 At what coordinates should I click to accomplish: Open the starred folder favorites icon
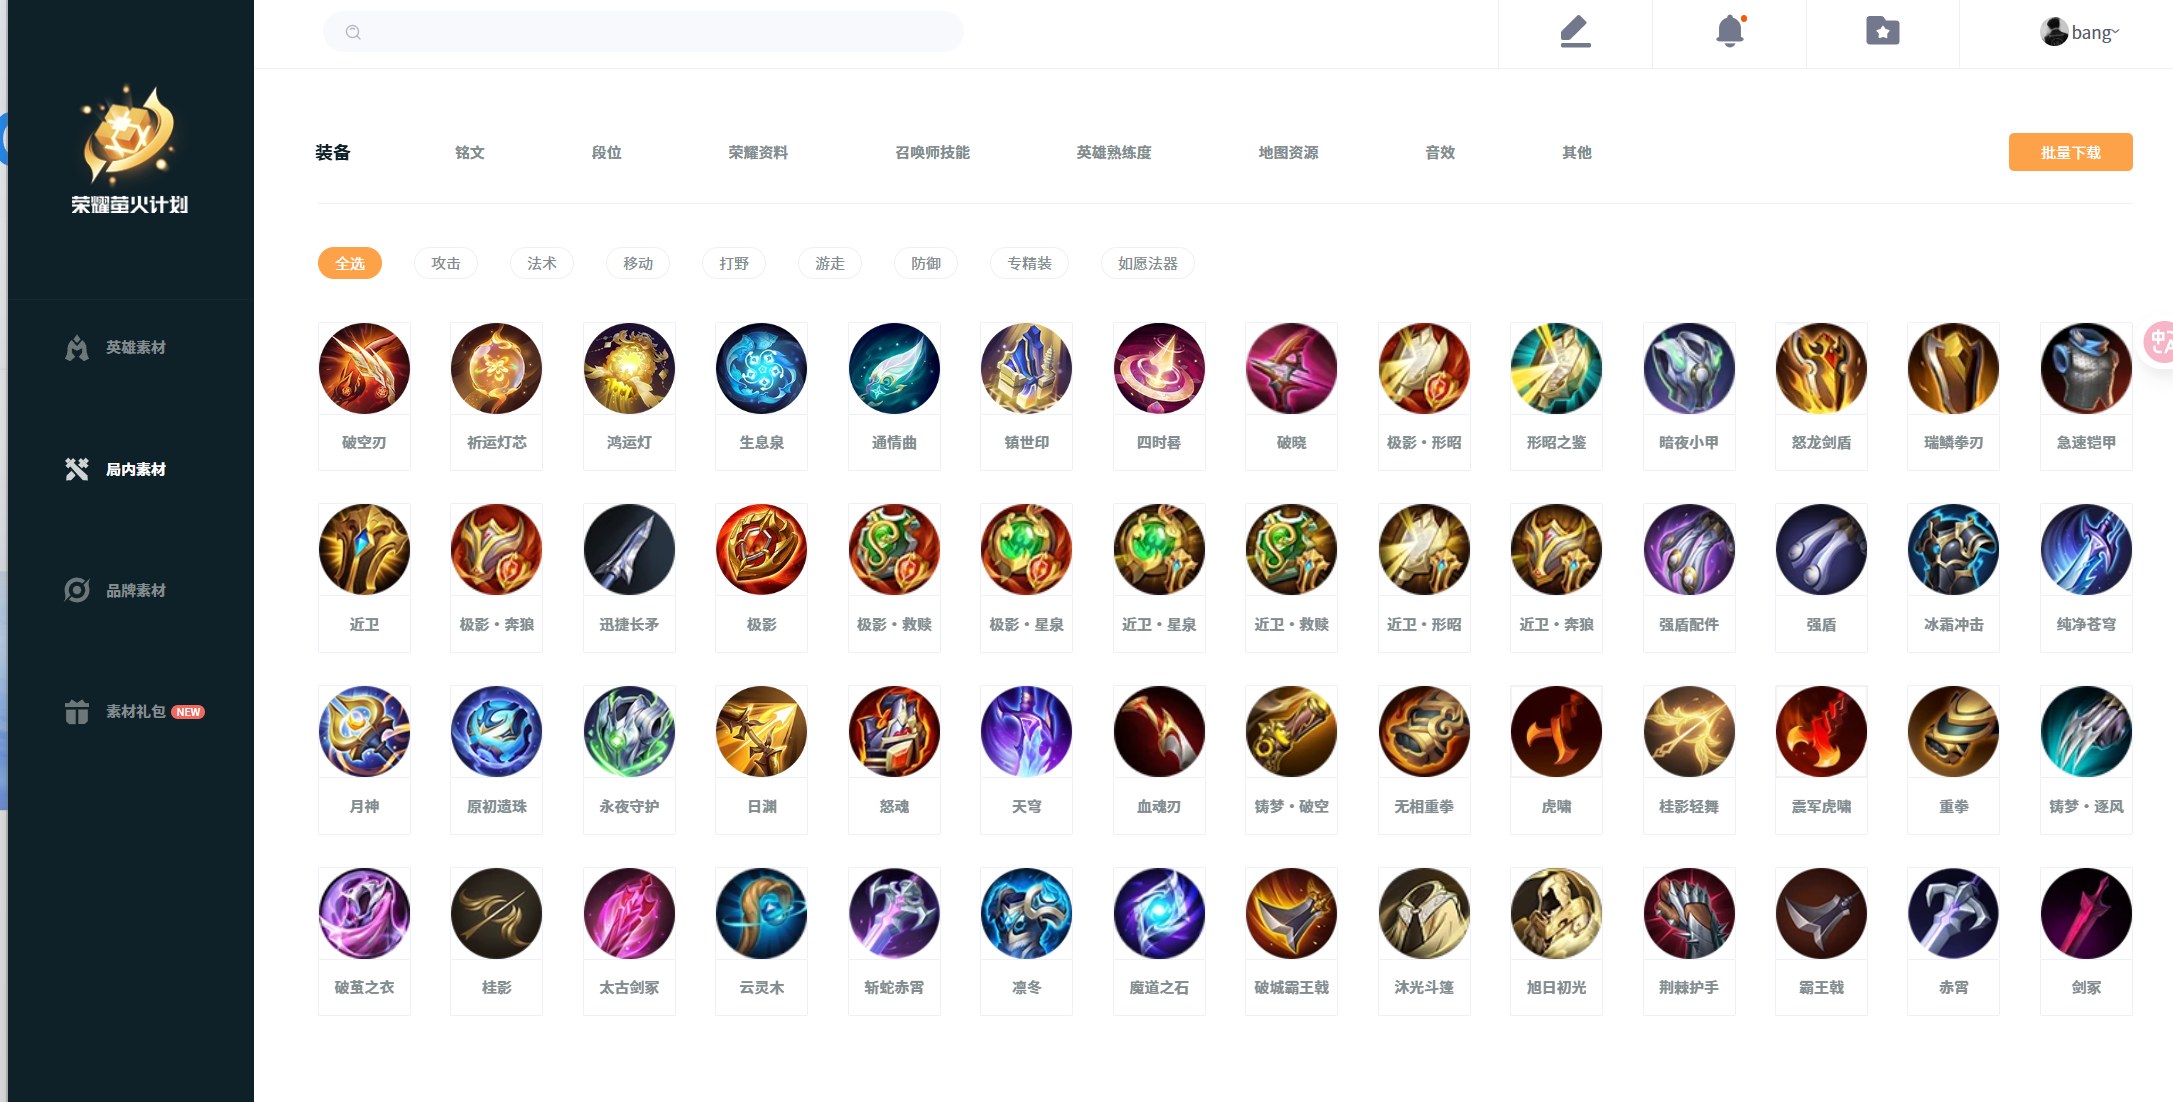pos(1883,31)
